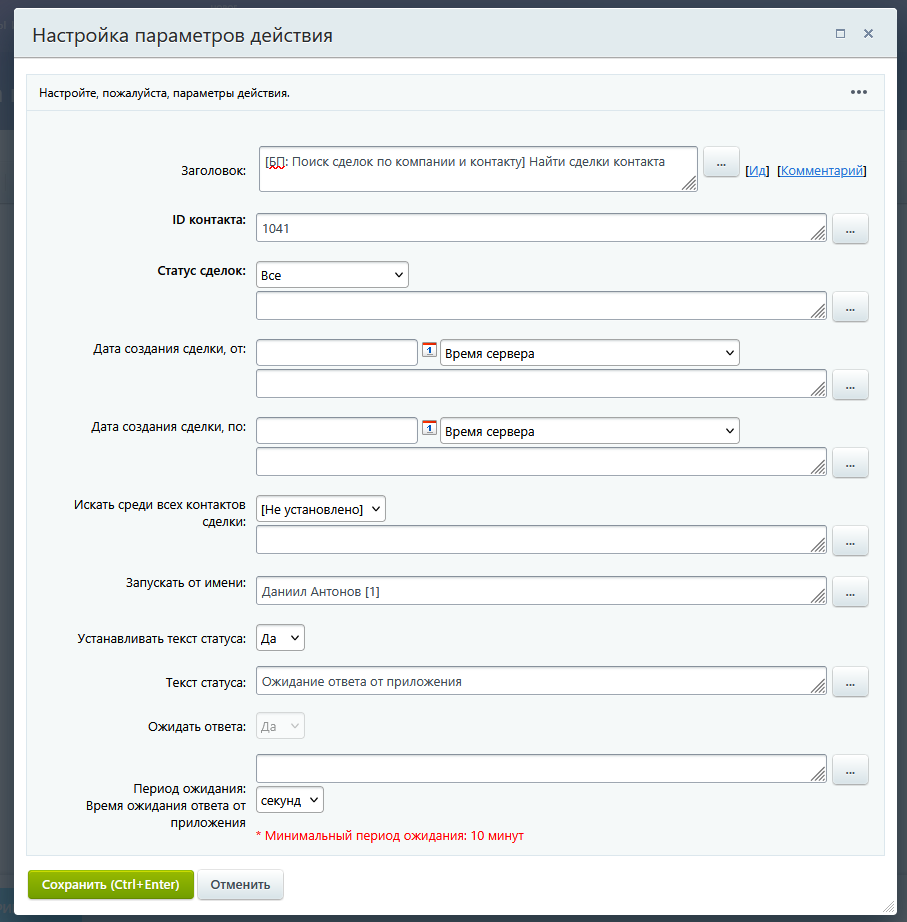Click ellipsis button next to Текст статуса field
Screen dimensions: 907x922
[850, 682]
